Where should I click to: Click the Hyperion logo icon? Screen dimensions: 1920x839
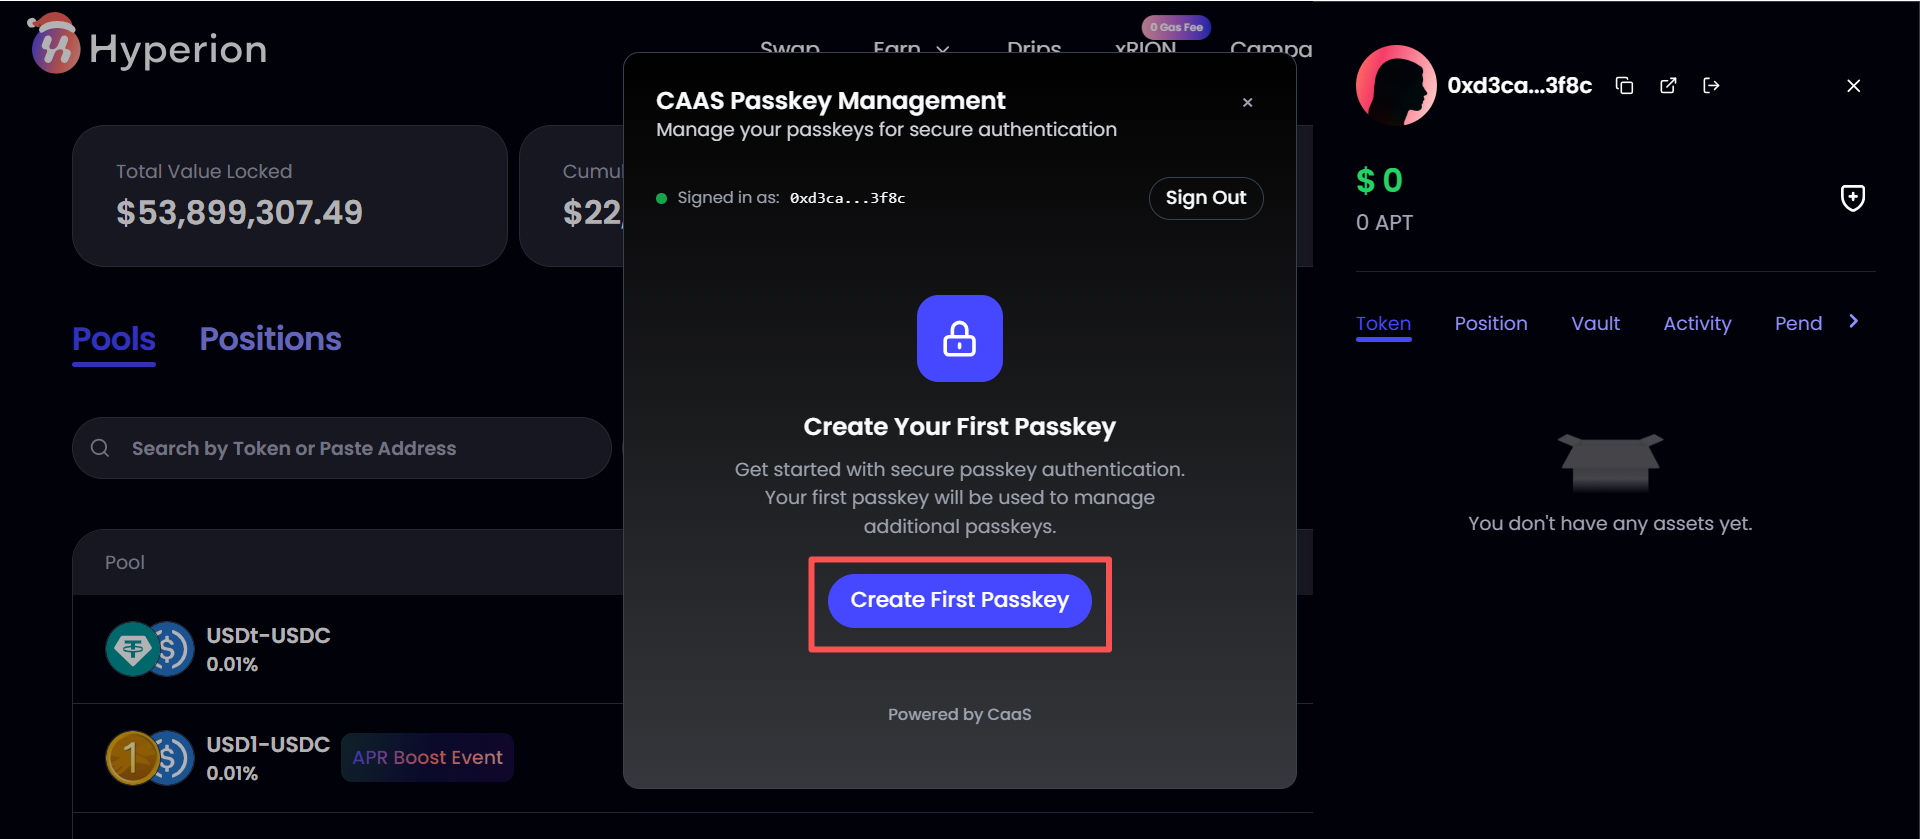click(55, 47)
